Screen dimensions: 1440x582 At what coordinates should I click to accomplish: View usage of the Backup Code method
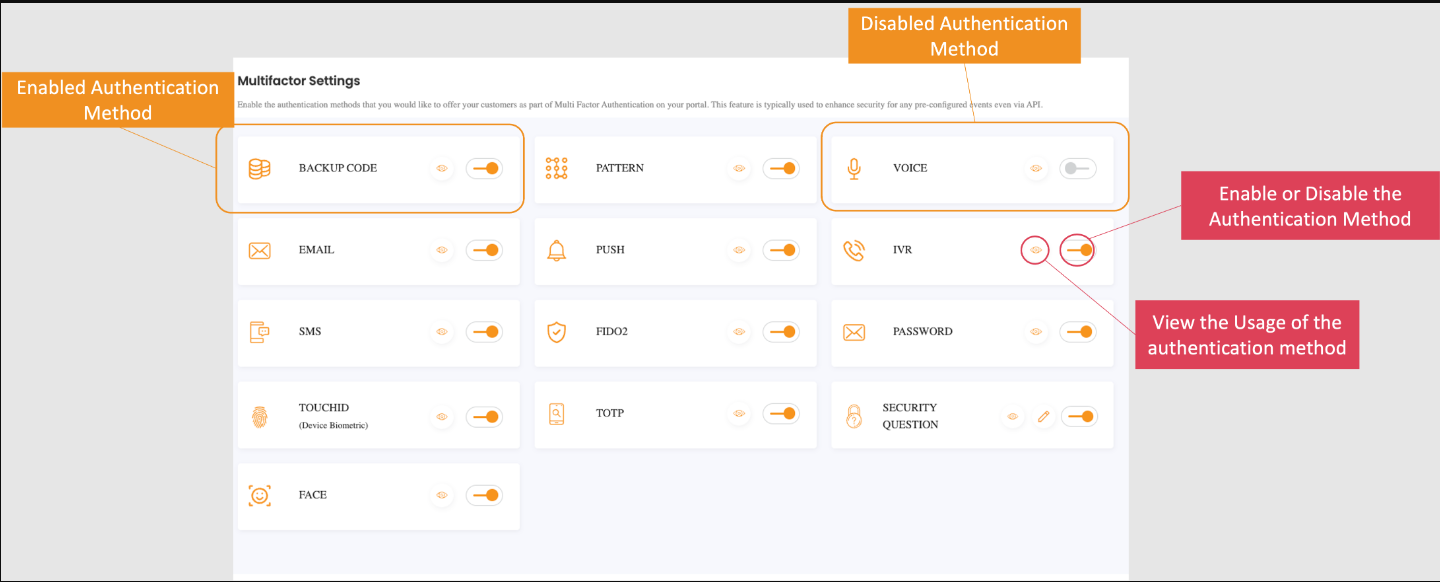pyautogui.click(x=442, y=168)
